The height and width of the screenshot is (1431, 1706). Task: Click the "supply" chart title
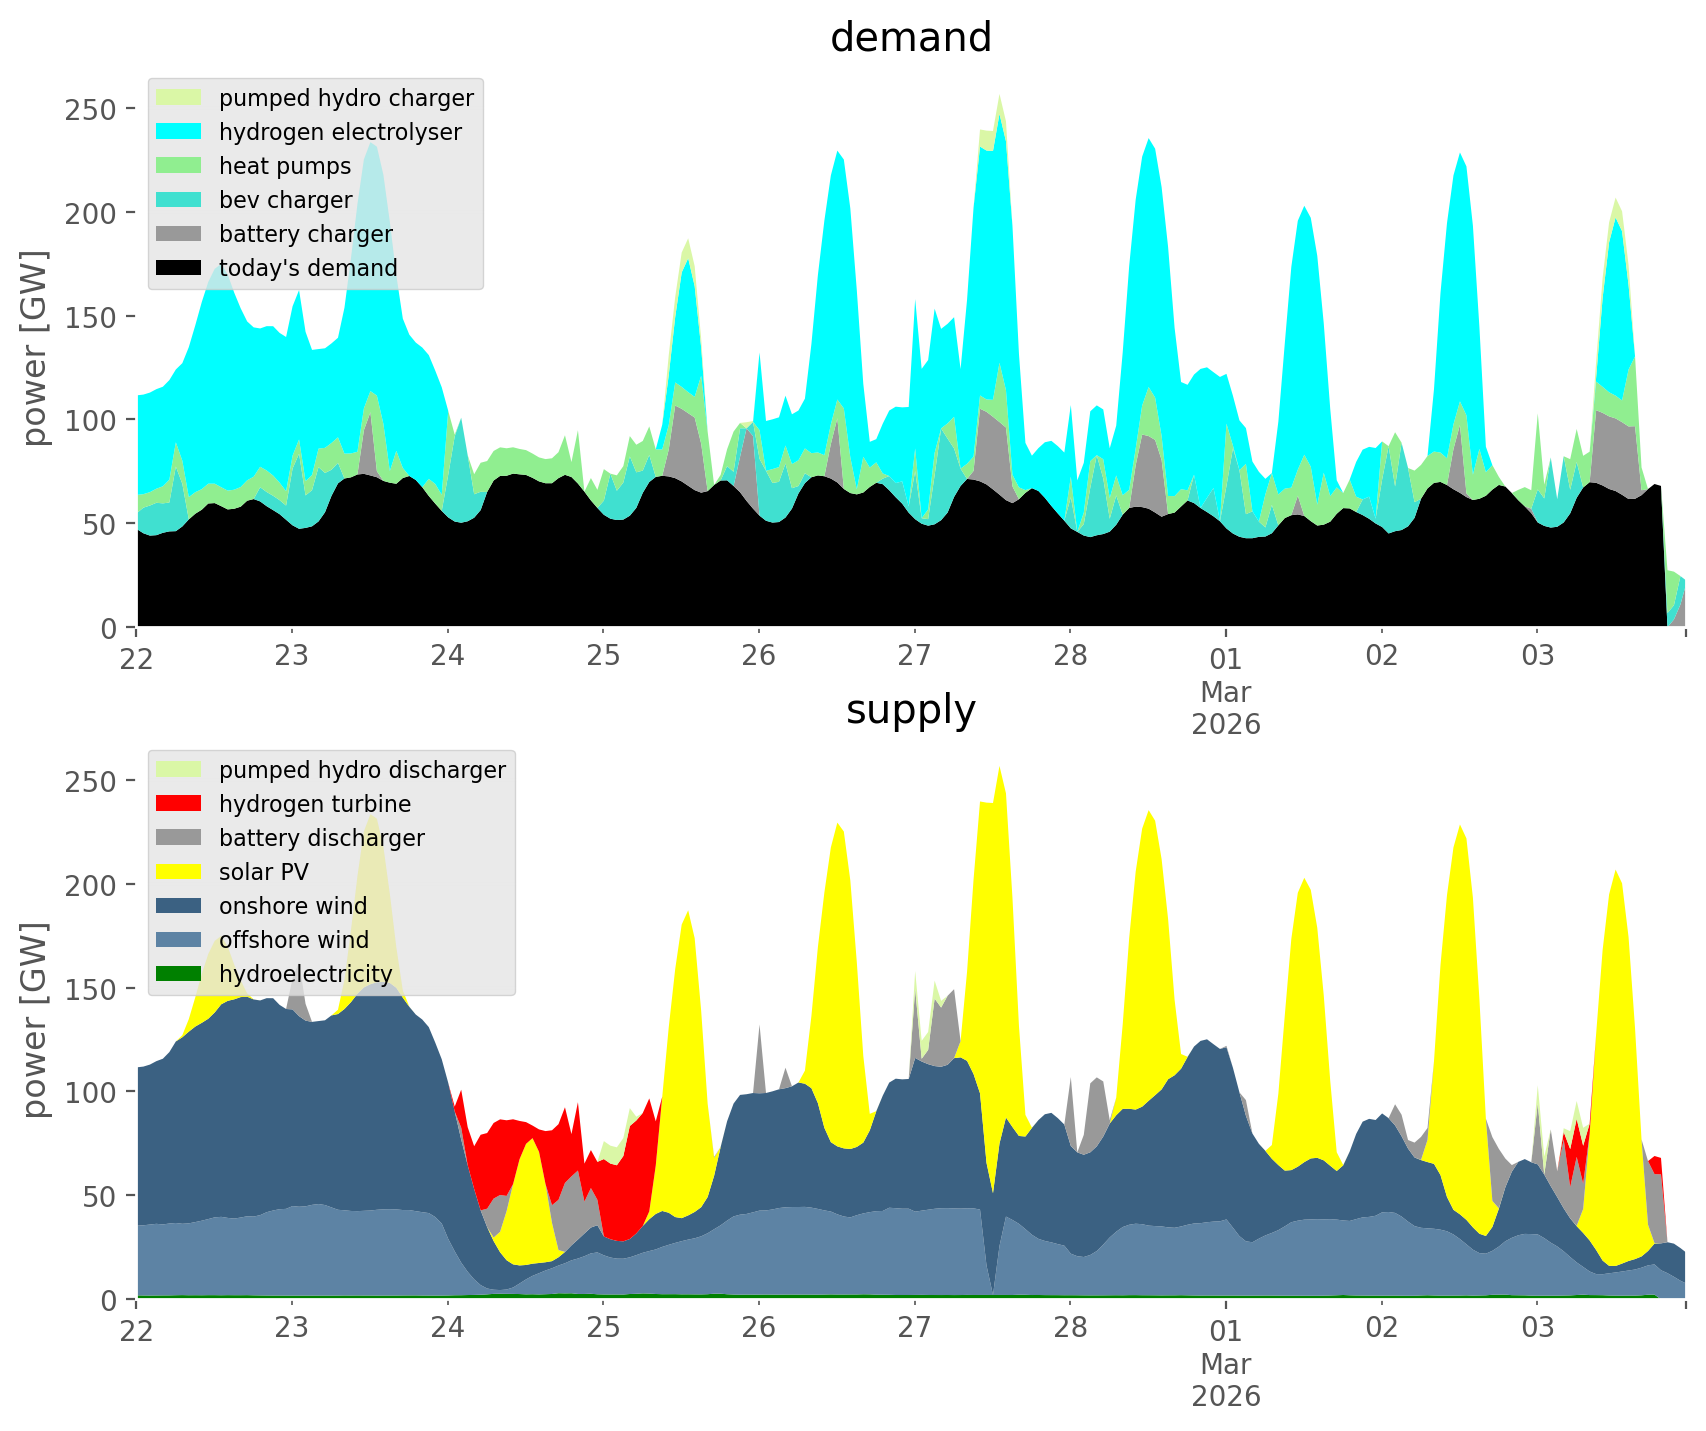tap(910, 710)
